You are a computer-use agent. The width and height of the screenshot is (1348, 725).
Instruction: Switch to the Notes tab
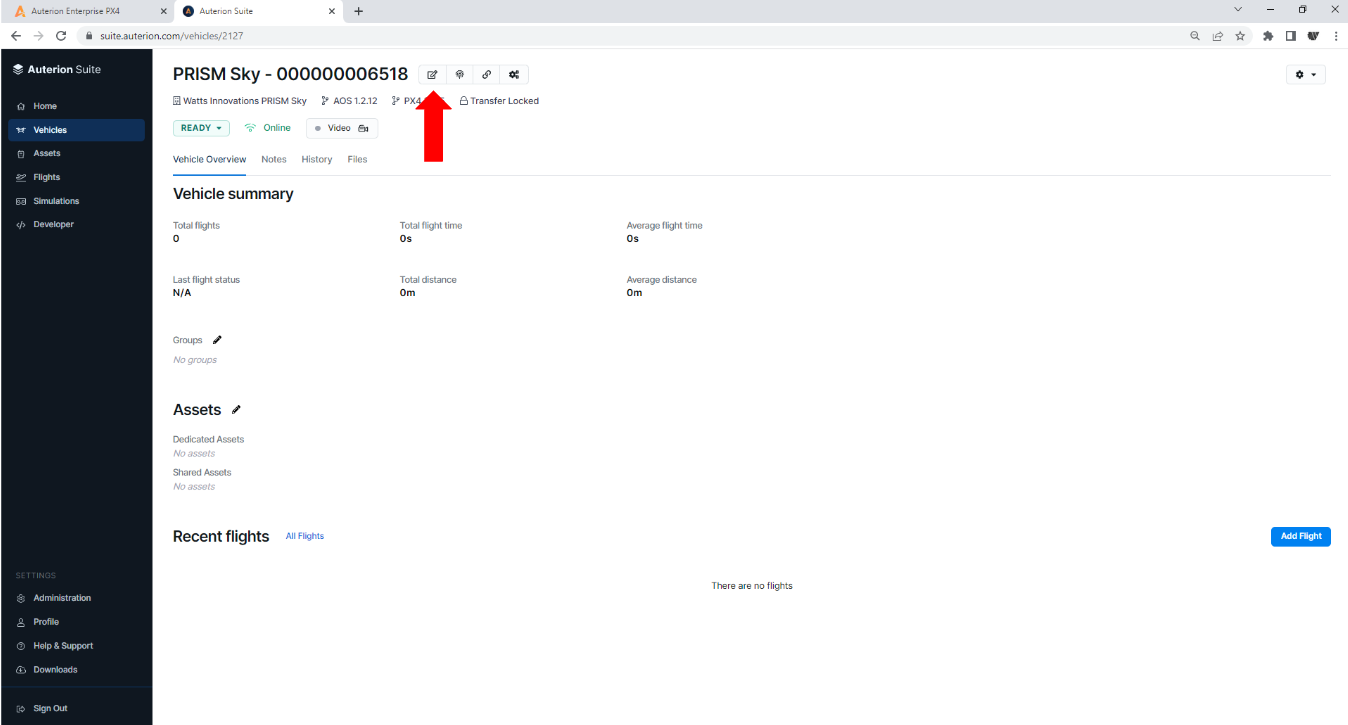click(273, 160)
